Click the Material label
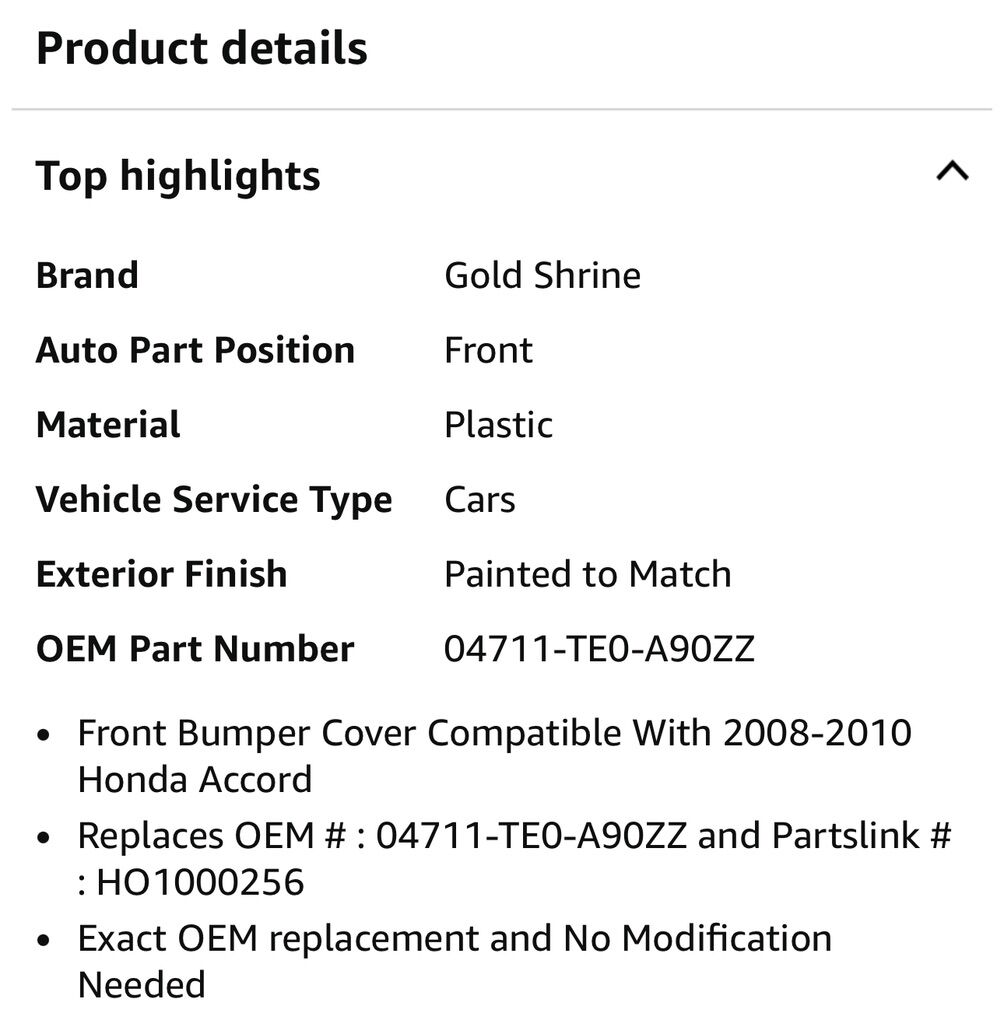The width and height of the screenshot is (1004, 1020). click(x=108, y=425)
